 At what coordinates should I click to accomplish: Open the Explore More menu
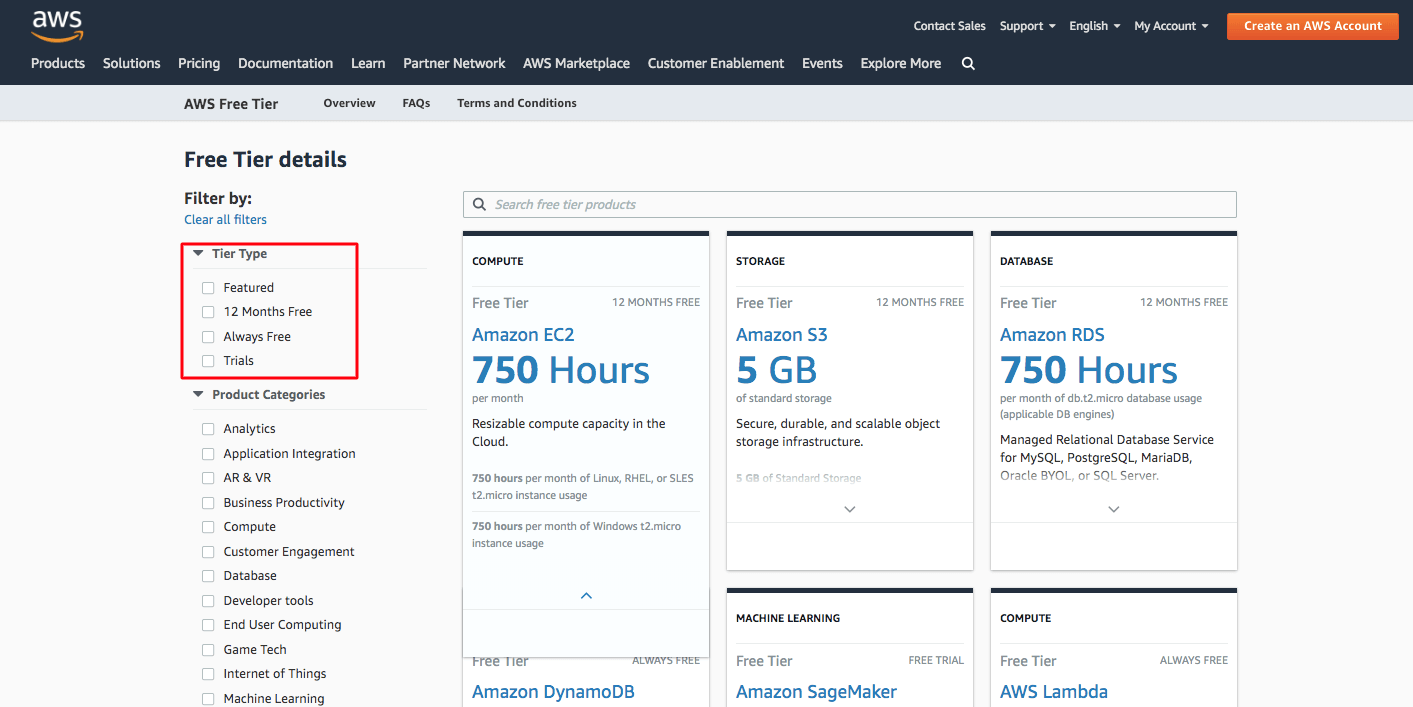[901, 63]
